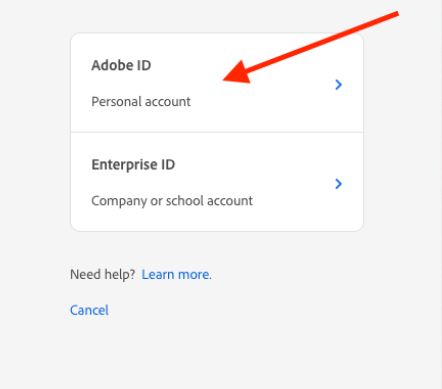Click the 'Personal account' text

point(141,102)
